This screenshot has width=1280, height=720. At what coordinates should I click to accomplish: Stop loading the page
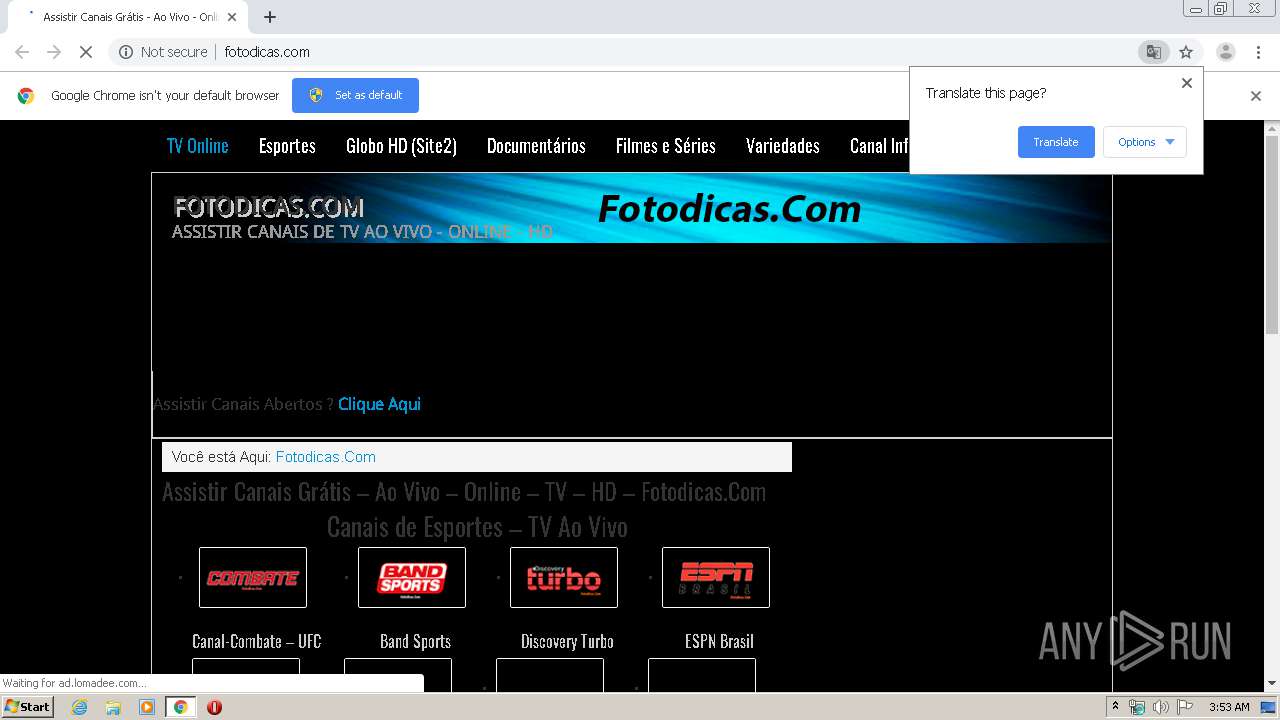click(x=86, y=52)
